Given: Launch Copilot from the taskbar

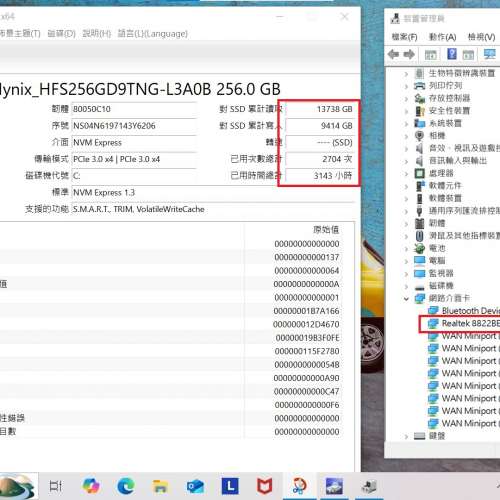Looking at the screenshot, I should point(91,486).
